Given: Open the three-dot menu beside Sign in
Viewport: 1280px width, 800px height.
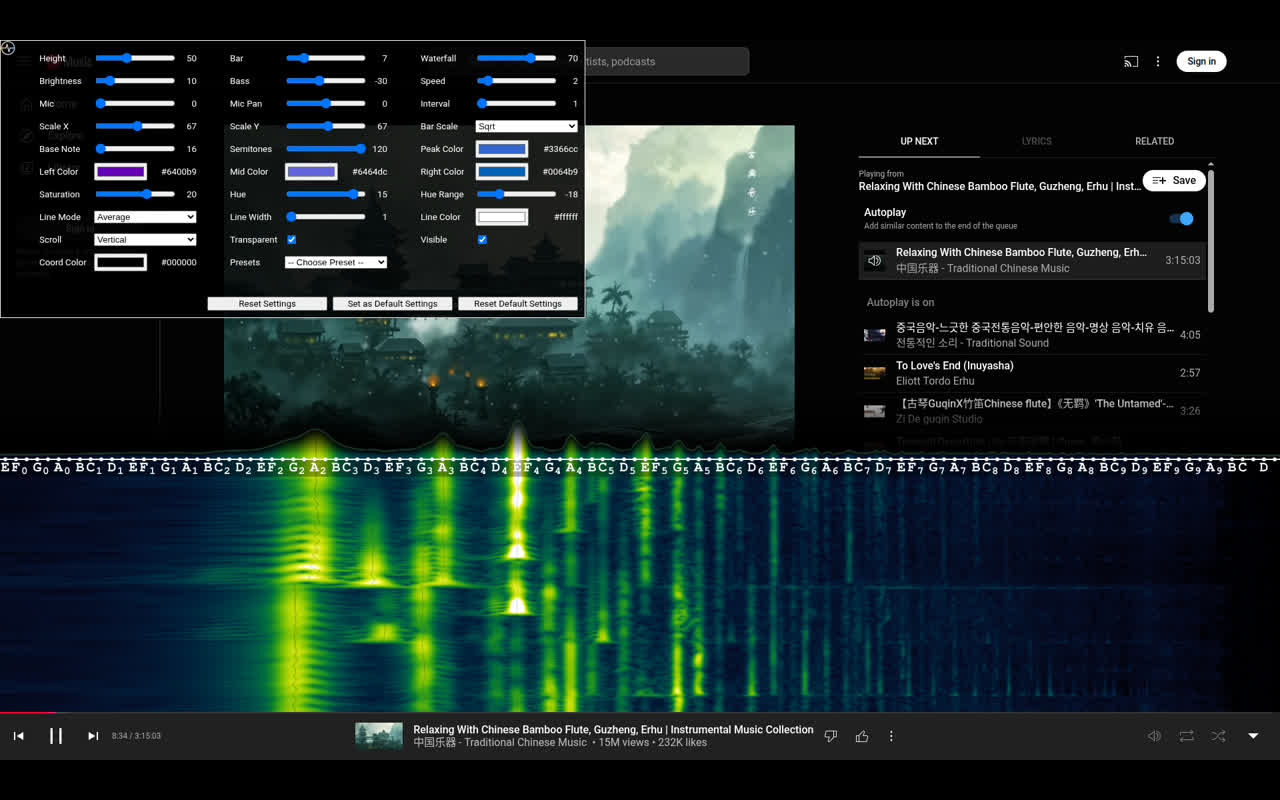Looking at the screenshot, I should tap(1158, 61).
